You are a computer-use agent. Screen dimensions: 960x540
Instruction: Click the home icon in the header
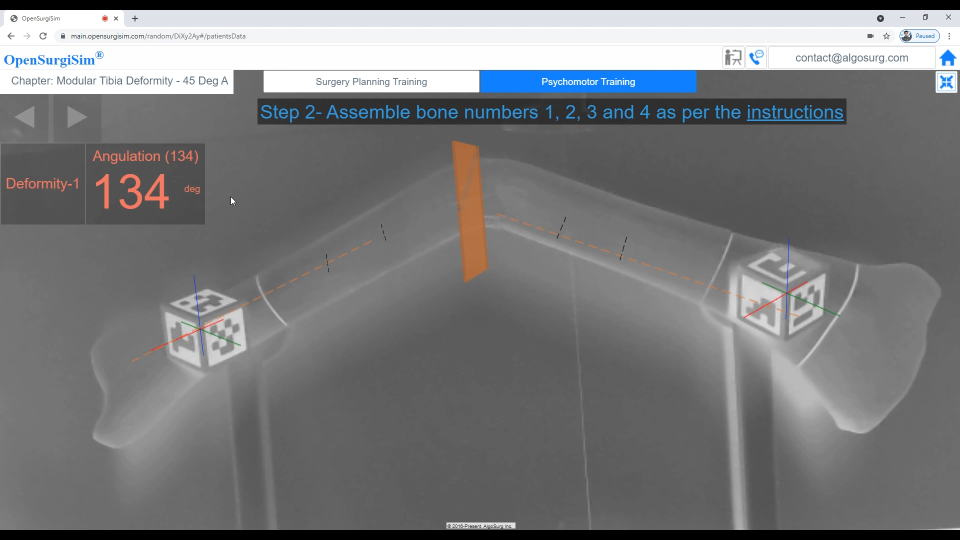click(x=947, y=58)
